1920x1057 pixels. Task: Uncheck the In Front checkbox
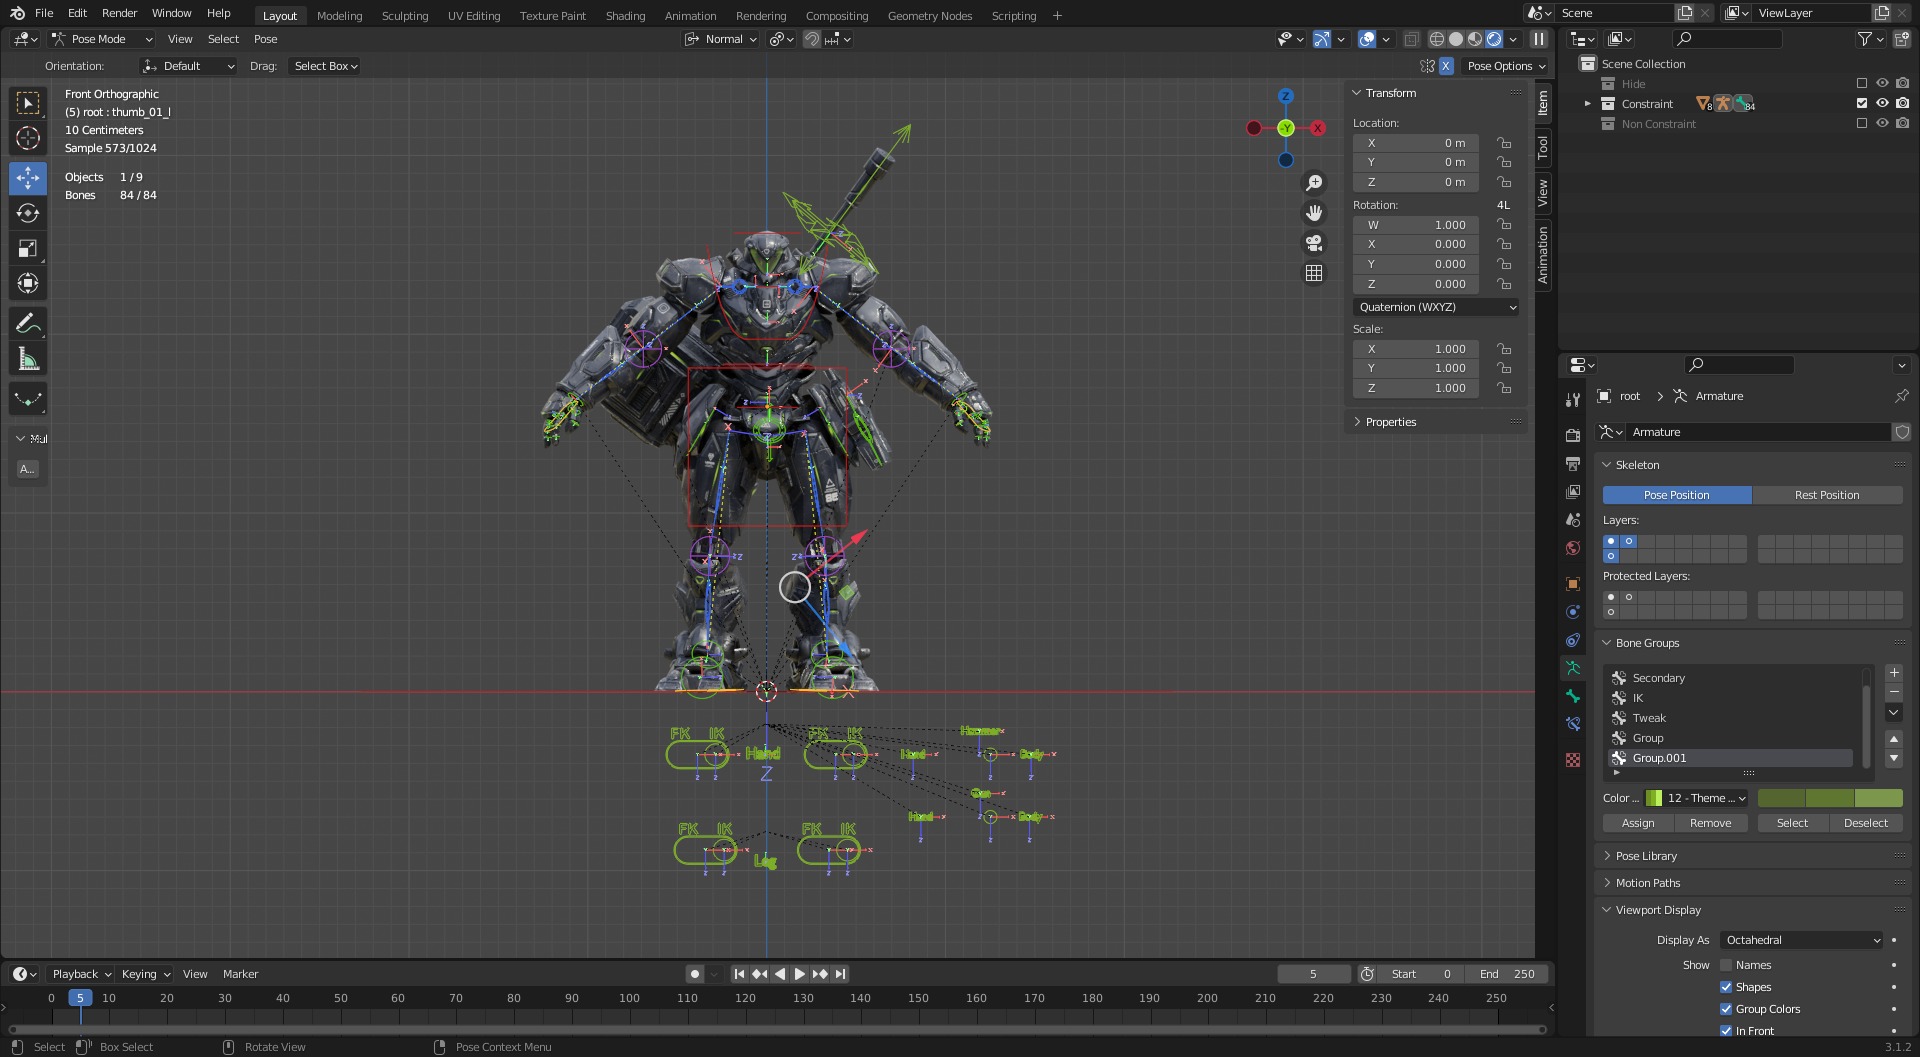click(x=1726, y=1031)
